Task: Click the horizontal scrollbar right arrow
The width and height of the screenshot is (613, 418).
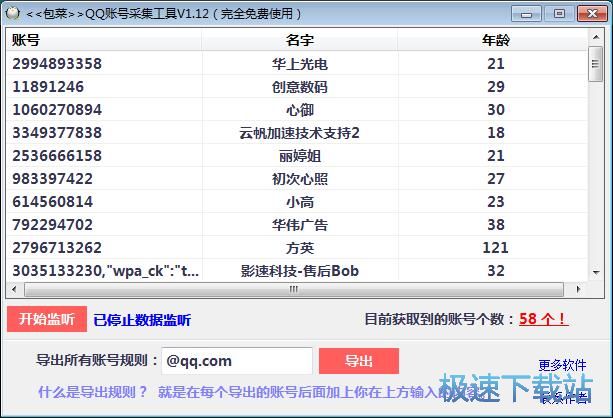Action: click(x=578, y=289)
